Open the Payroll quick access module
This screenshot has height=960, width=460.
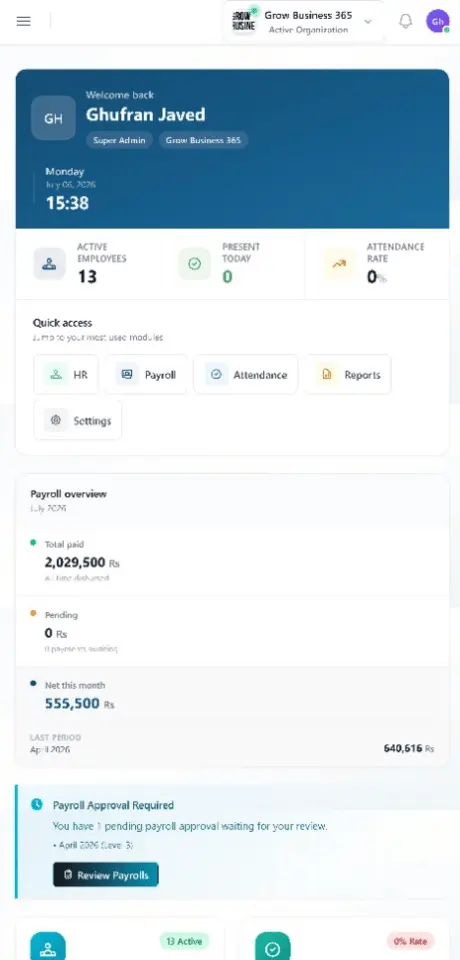pyautogui.click(x=146, y=375)
